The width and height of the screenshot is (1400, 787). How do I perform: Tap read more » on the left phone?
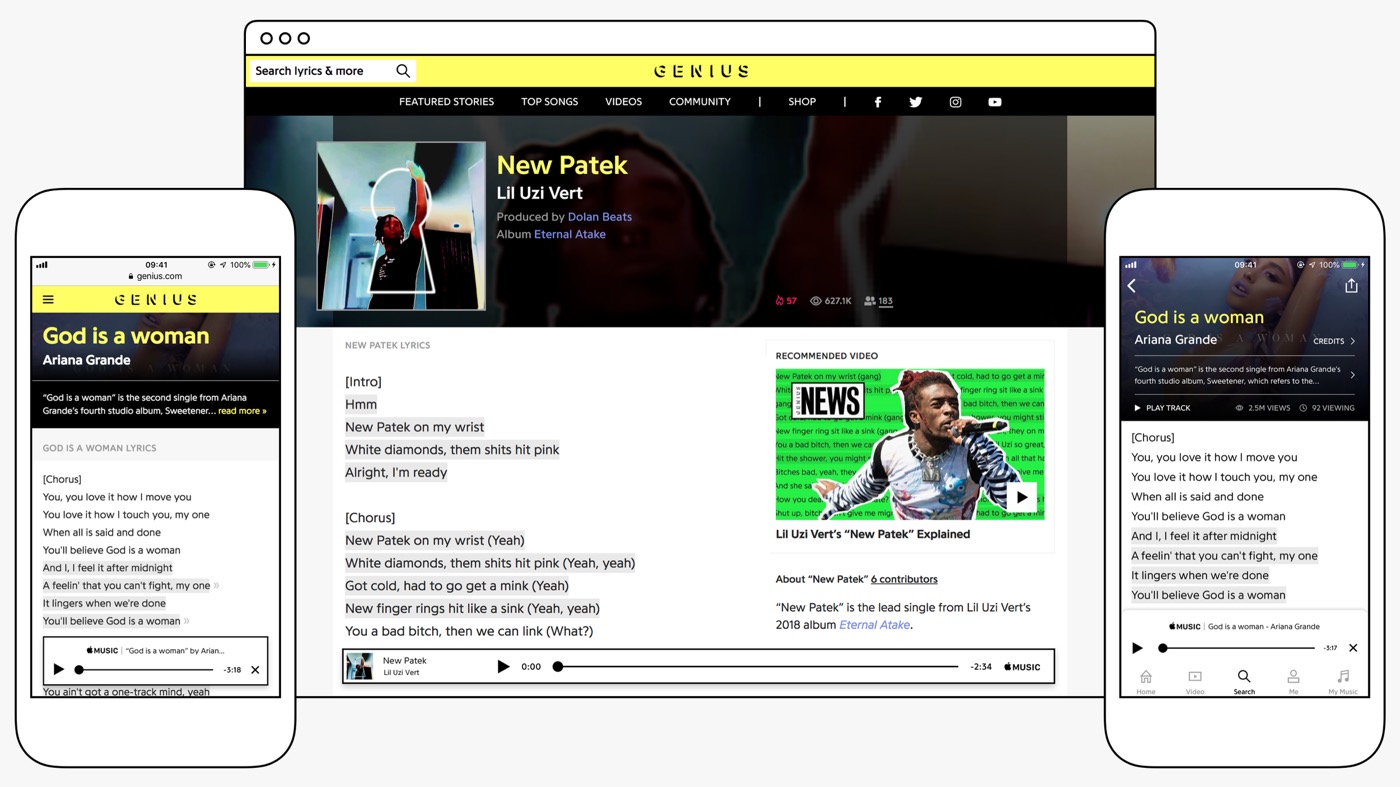click(x=242, y=411)
